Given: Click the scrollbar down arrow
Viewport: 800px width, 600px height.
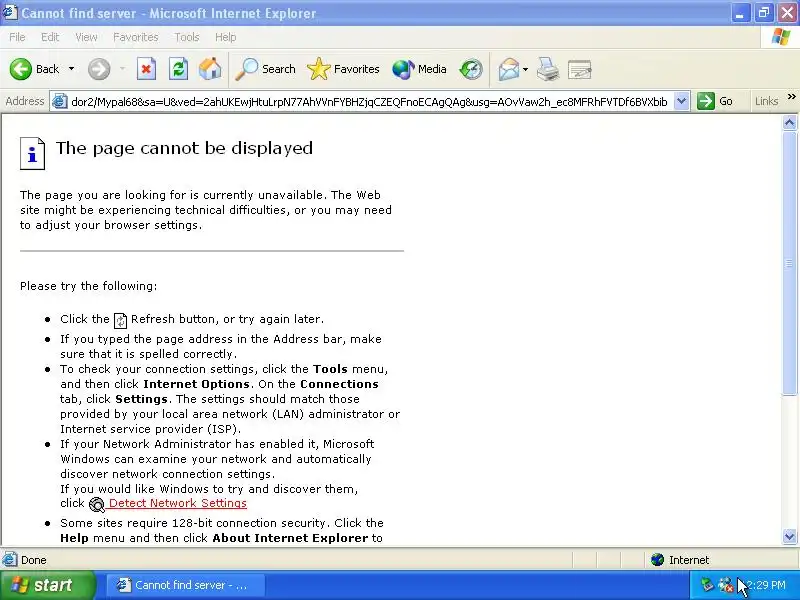Looking at the screenshot, I should tap(789, 536).
